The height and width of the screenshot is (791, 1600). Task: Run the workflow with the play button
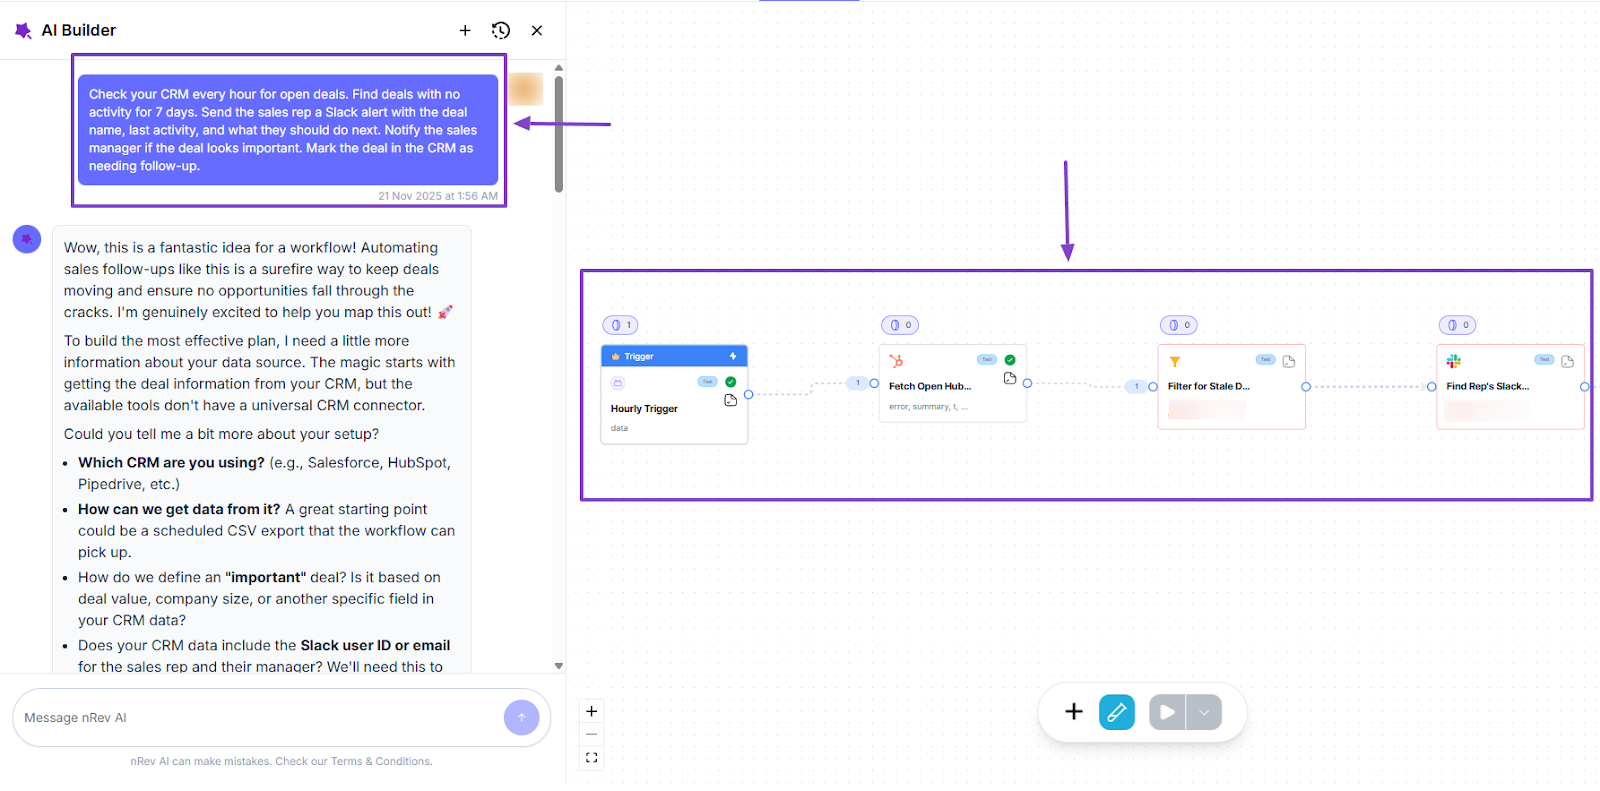click(x=1167, y=712)
